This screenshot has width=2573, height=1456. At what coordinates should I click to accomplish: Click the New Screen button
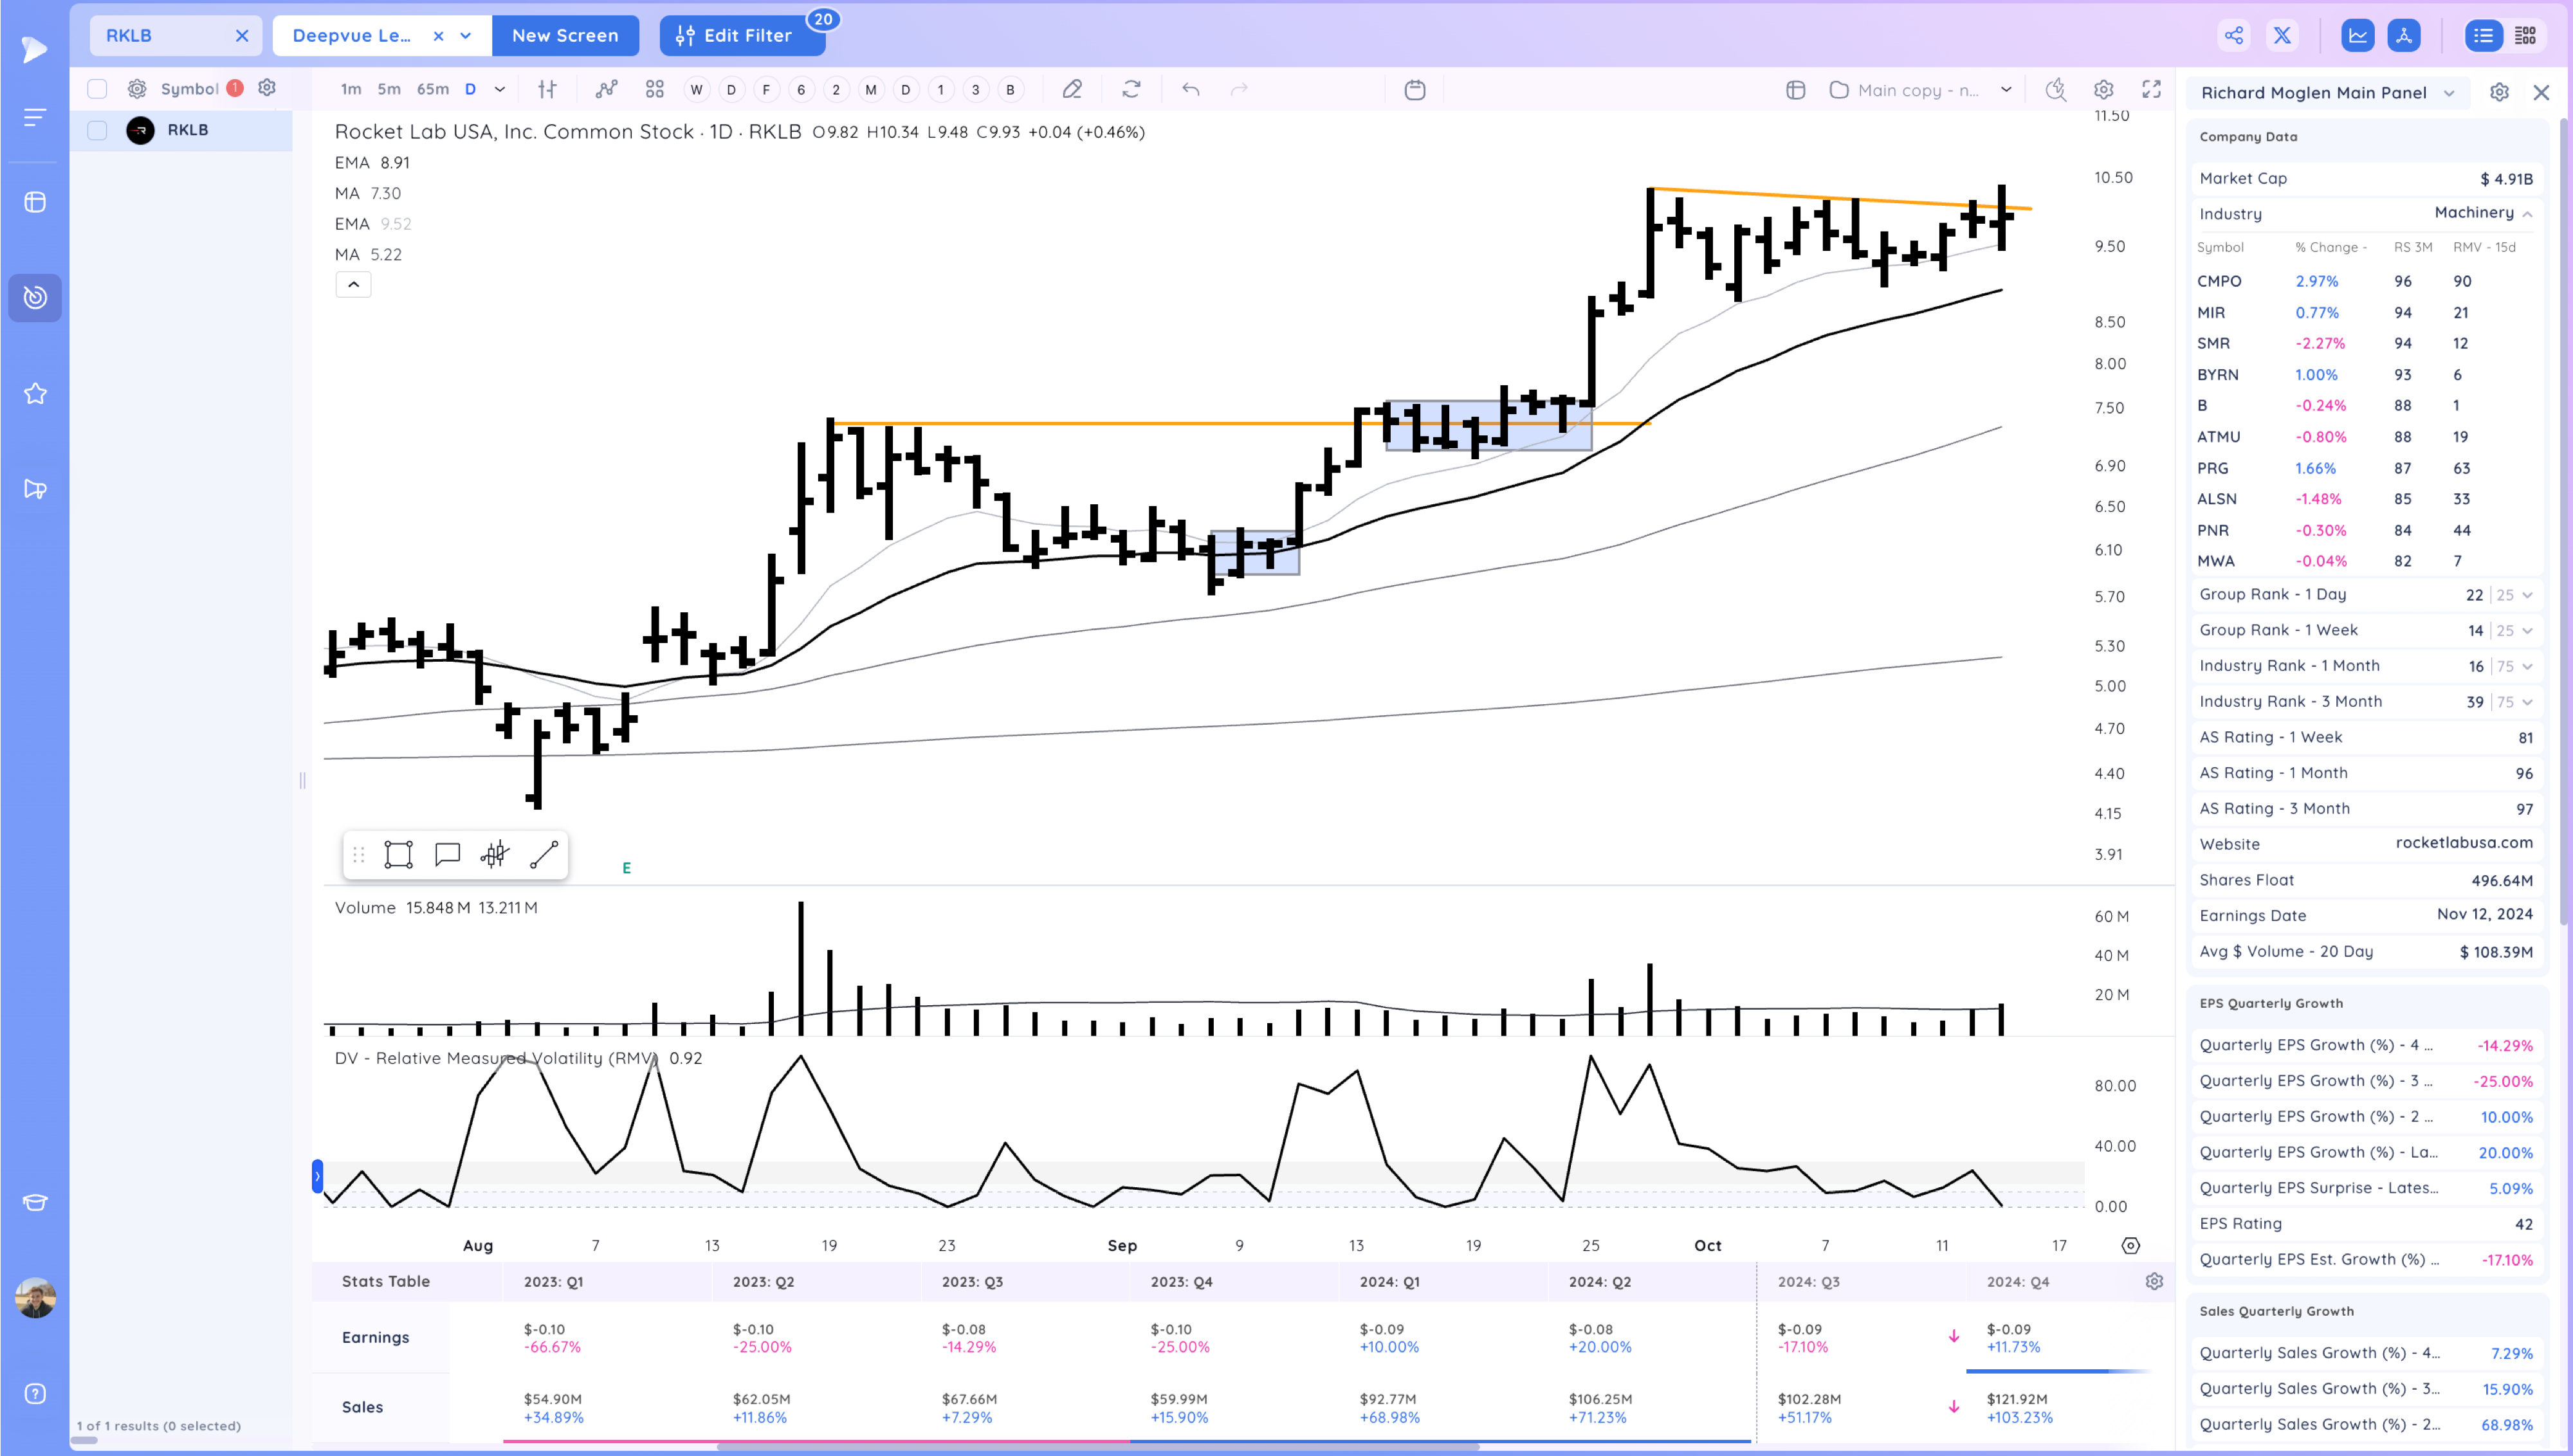pos(565,36)
